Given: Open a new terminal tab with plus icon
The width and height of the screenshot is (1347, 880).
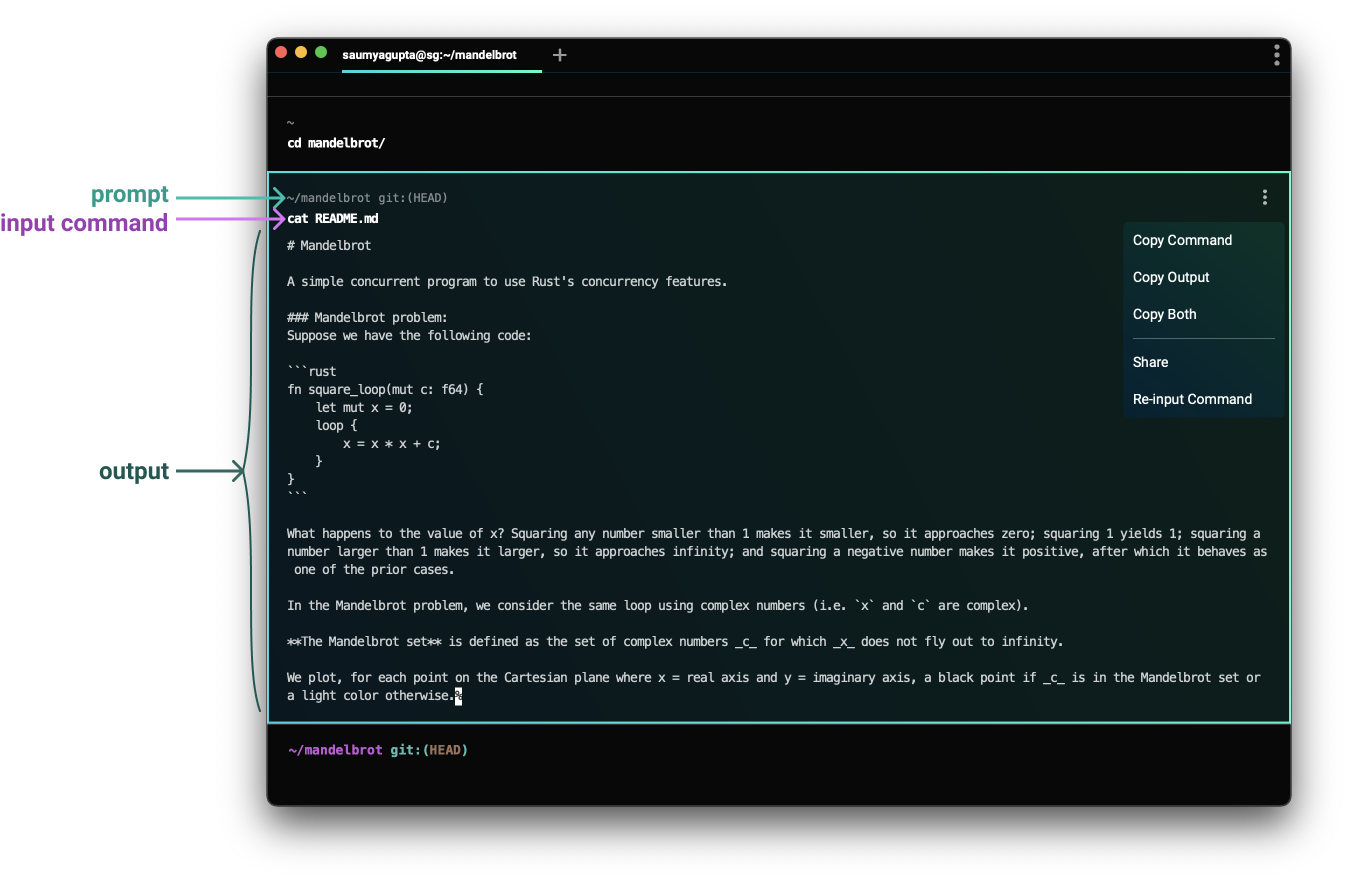Looking at the screenshot, I should (x=560, y=55).
